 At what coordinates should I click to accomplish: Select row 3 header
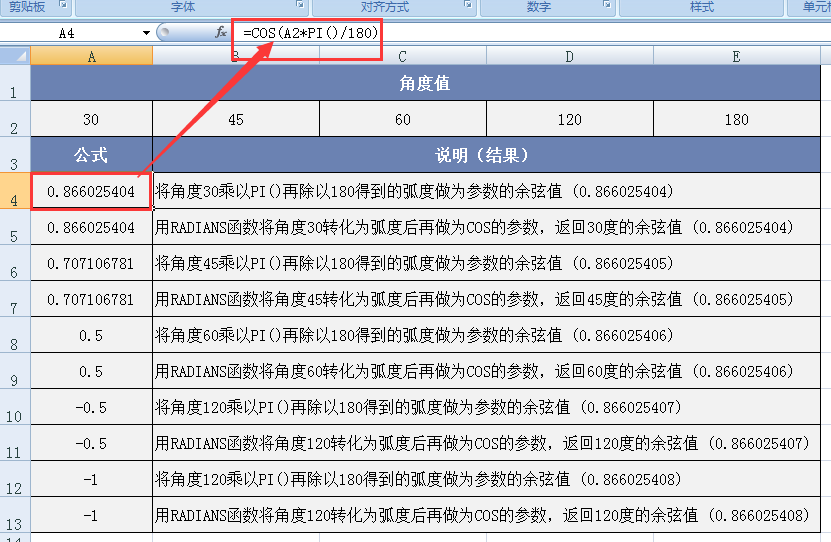[15, 155]
